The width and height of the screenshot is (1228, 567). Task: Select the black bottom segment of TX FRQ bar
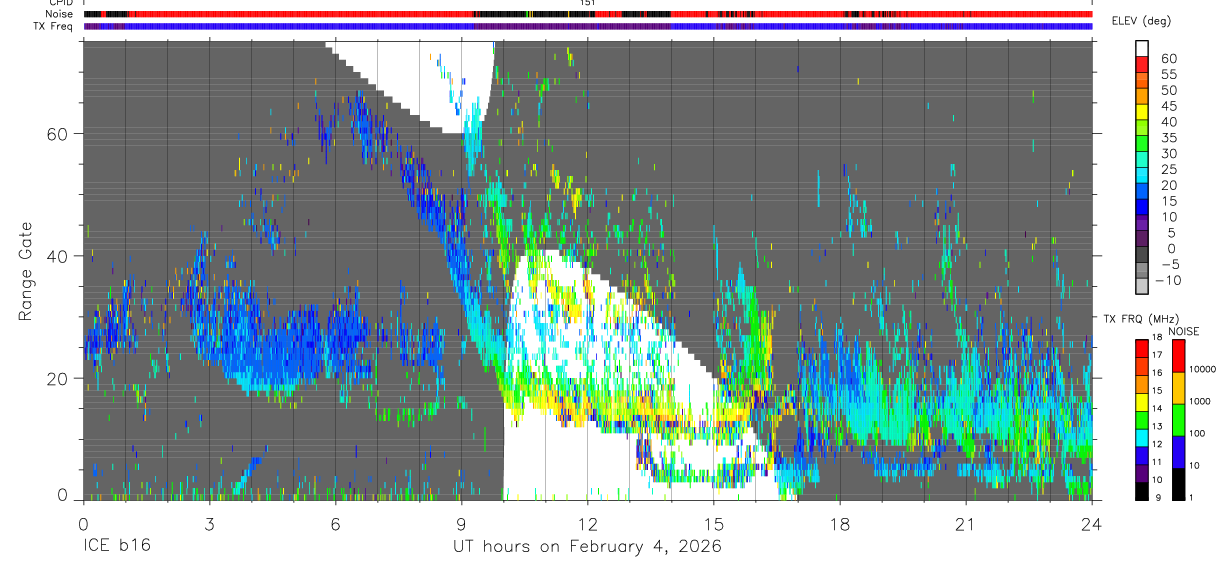click(x=1143, y=491)
